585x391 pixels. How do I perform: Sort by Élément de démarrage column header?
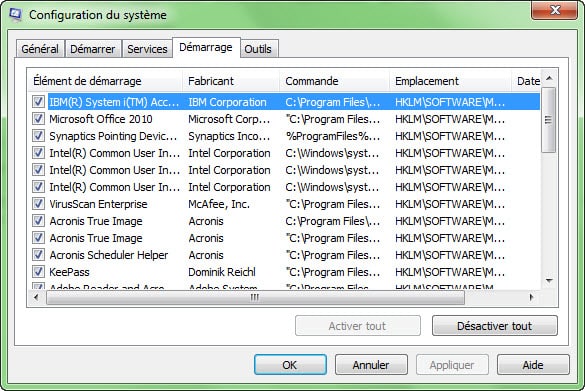(105, 81)
